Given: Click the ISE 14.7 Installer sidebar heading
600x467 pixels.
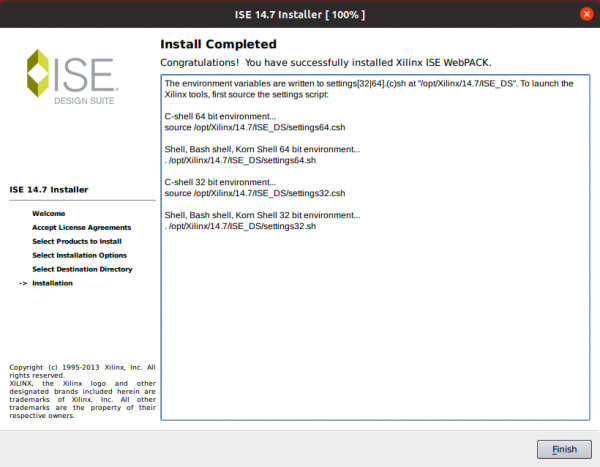Looking at the screenshot, I should (x=49, y=189).
